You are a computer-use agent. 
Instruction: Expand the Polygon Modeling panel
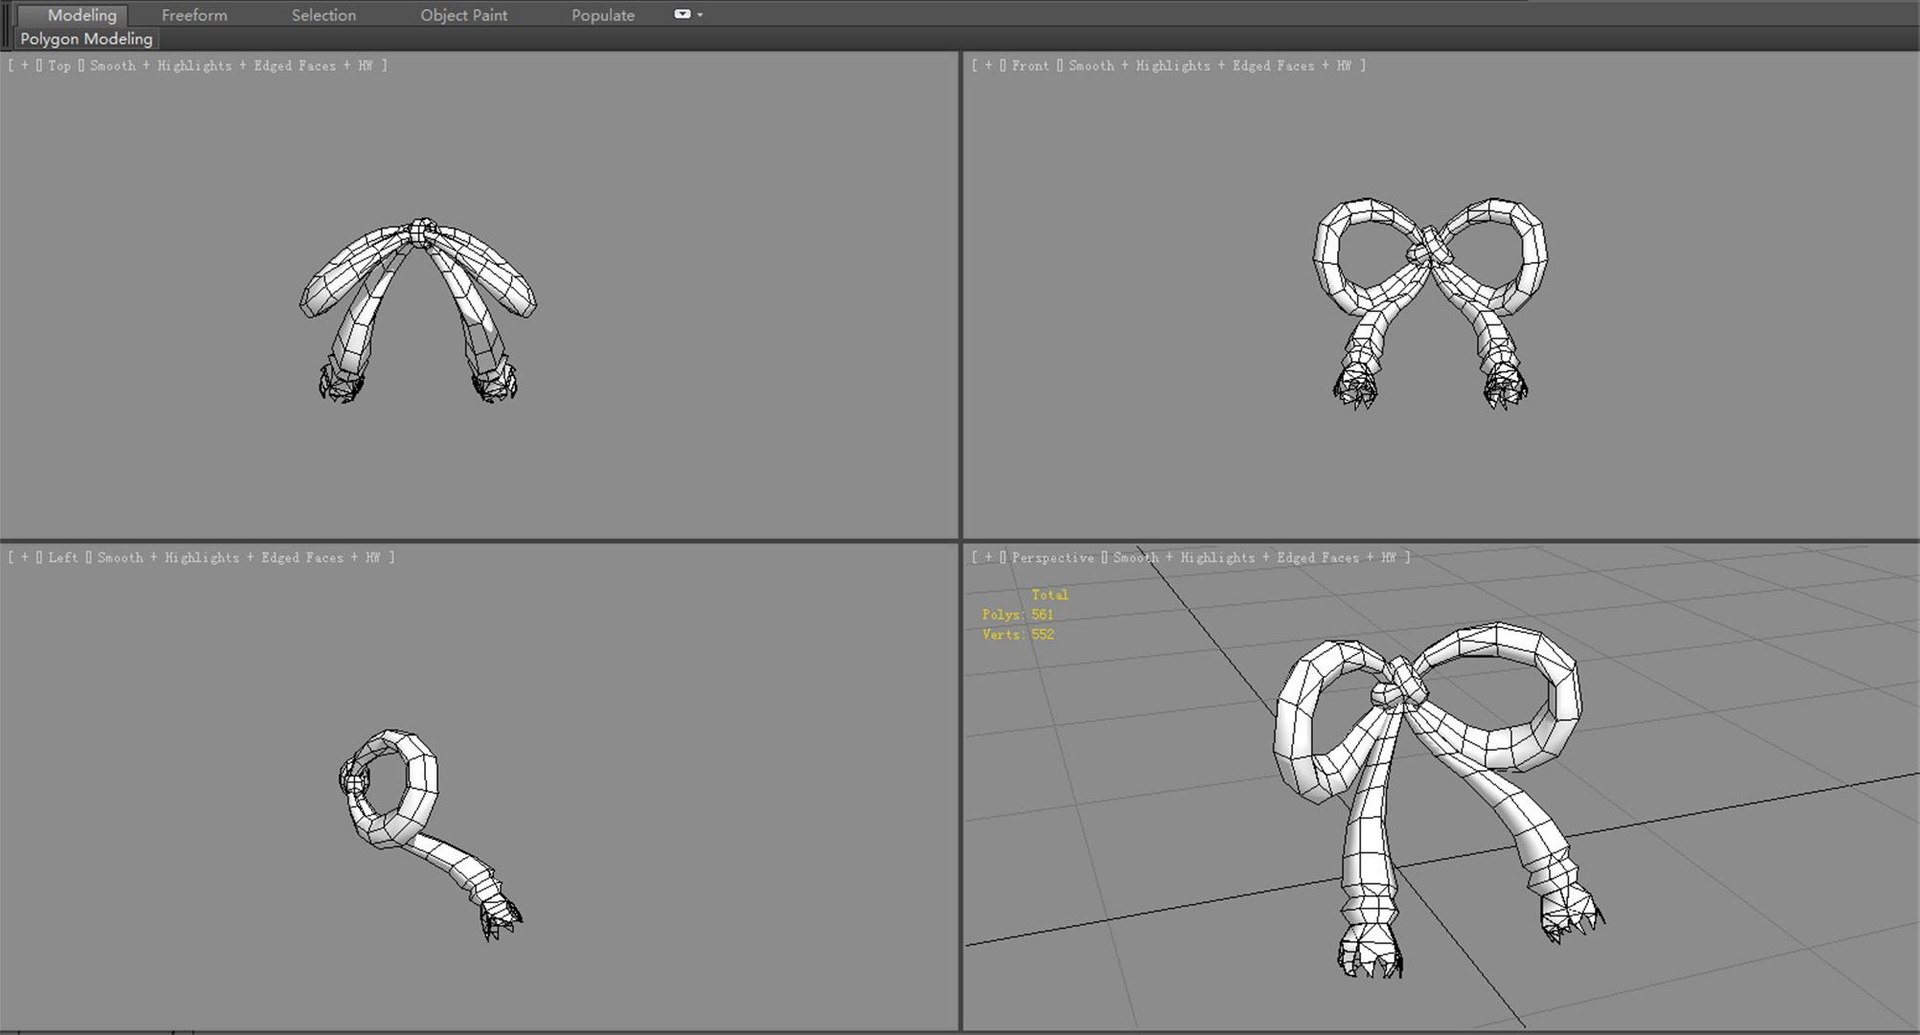[x=86, y=39]
